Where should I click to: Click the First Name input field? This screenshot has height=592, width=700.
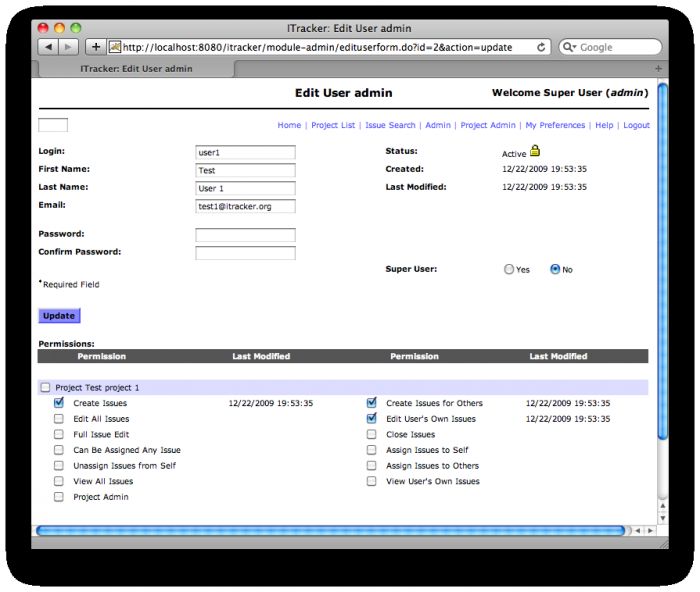pyautogui.click(x=245, y=170)
